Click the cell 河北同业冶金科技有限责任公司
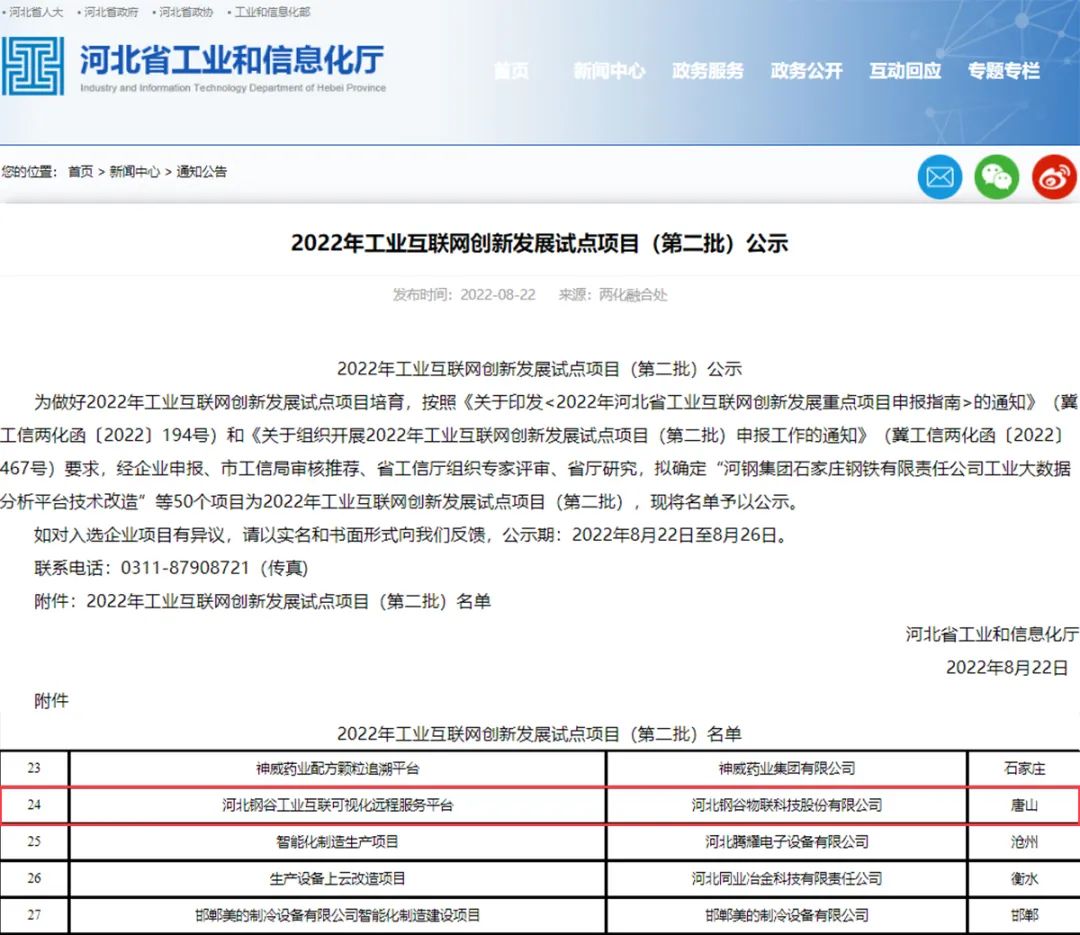Viewport: 1080px width, 935px height. click(x=787, y=879)
